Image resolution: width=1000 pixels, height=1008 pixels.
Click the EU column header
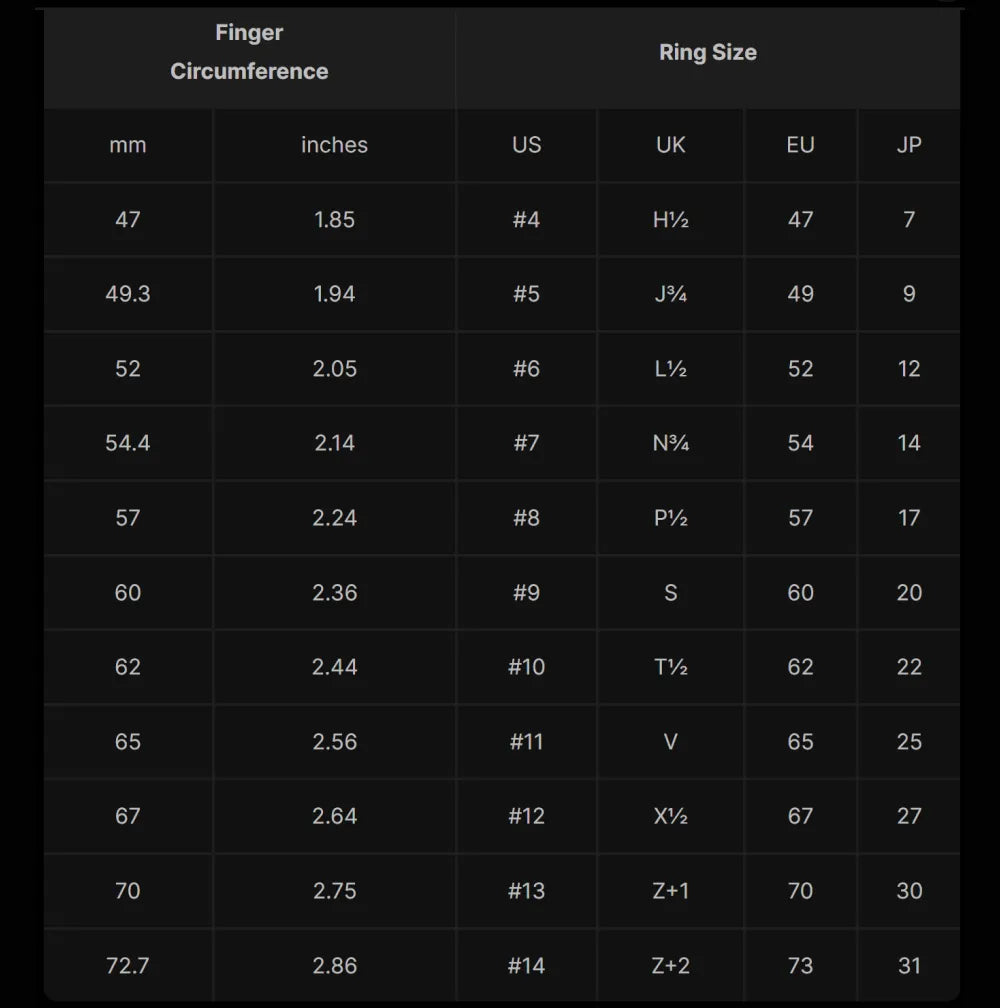click(800, 145)
